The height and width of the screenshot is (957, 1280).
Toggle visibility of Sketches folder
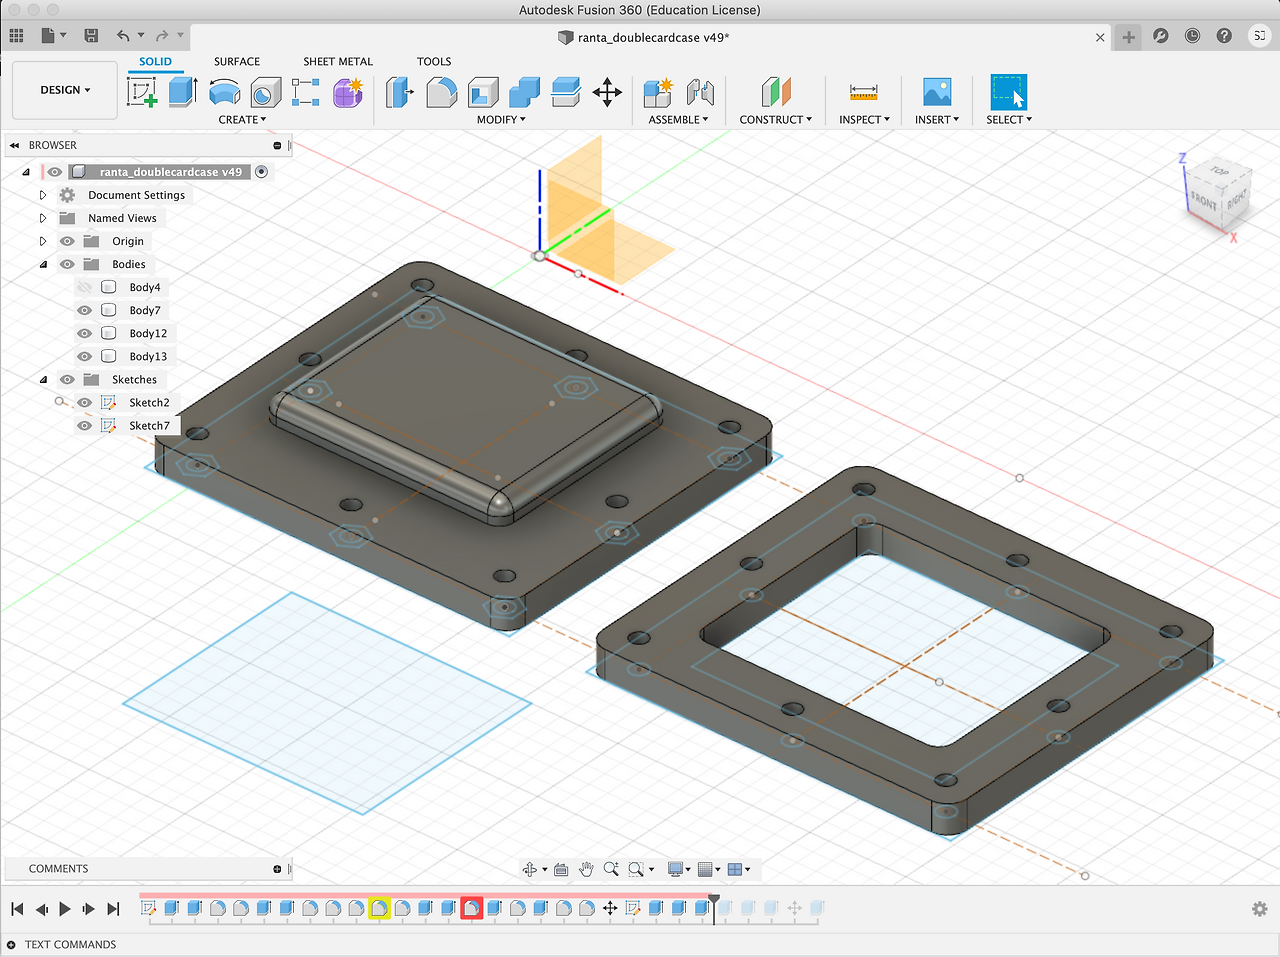(x=67, y=379)
